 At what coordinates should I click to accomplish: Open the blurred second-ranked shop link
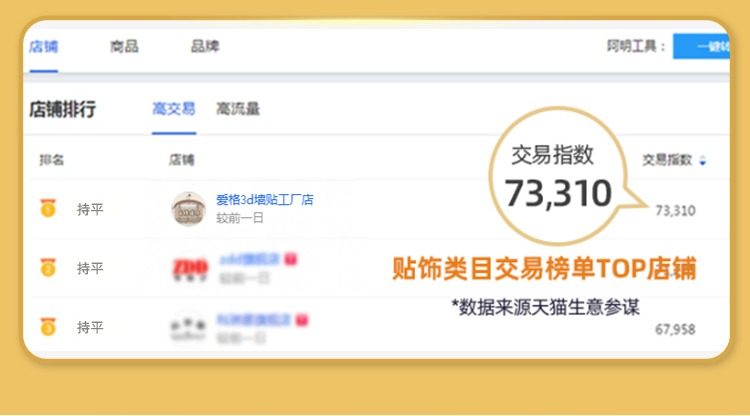[250, 260]
